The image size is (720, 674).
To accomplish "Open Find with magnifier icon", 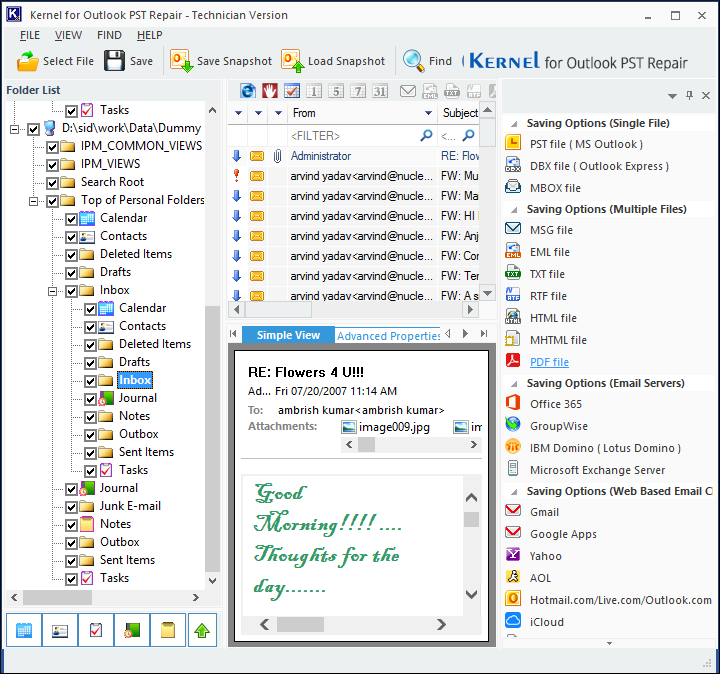I will (x=413, y=61).
